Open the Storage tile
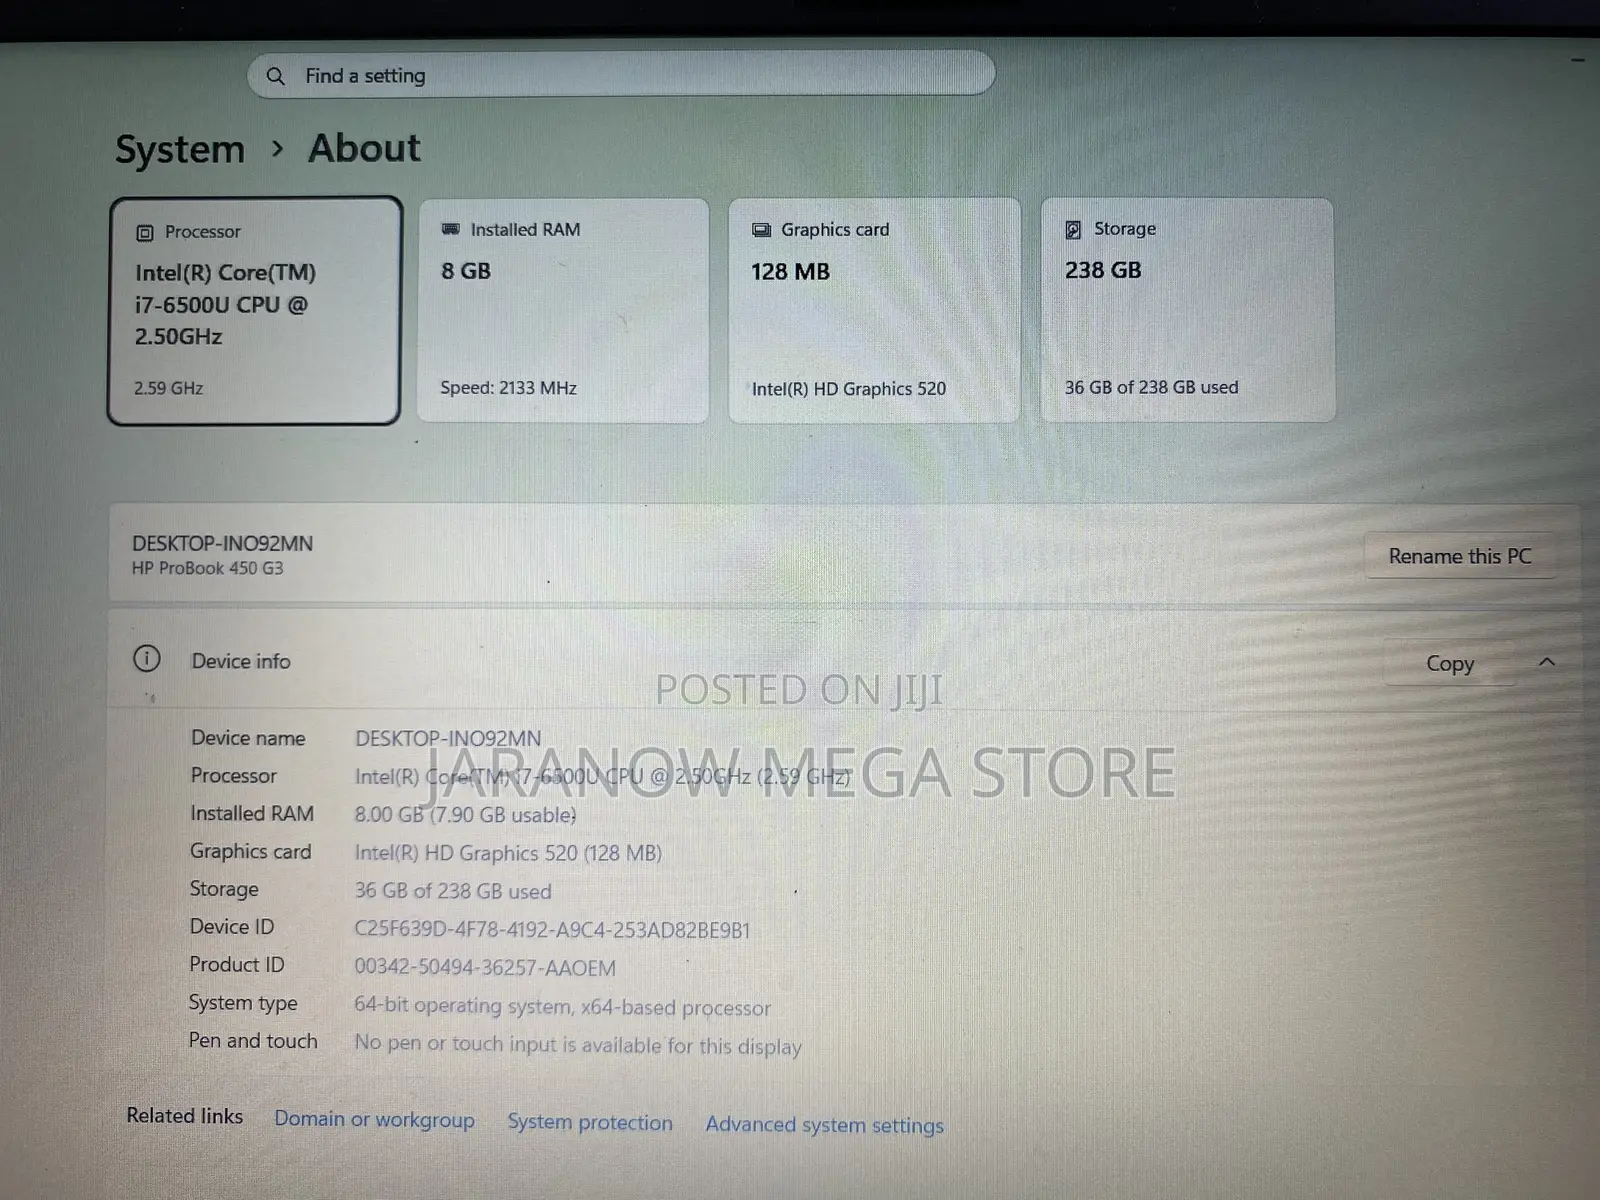1600x1200 pixels. 1187,310
